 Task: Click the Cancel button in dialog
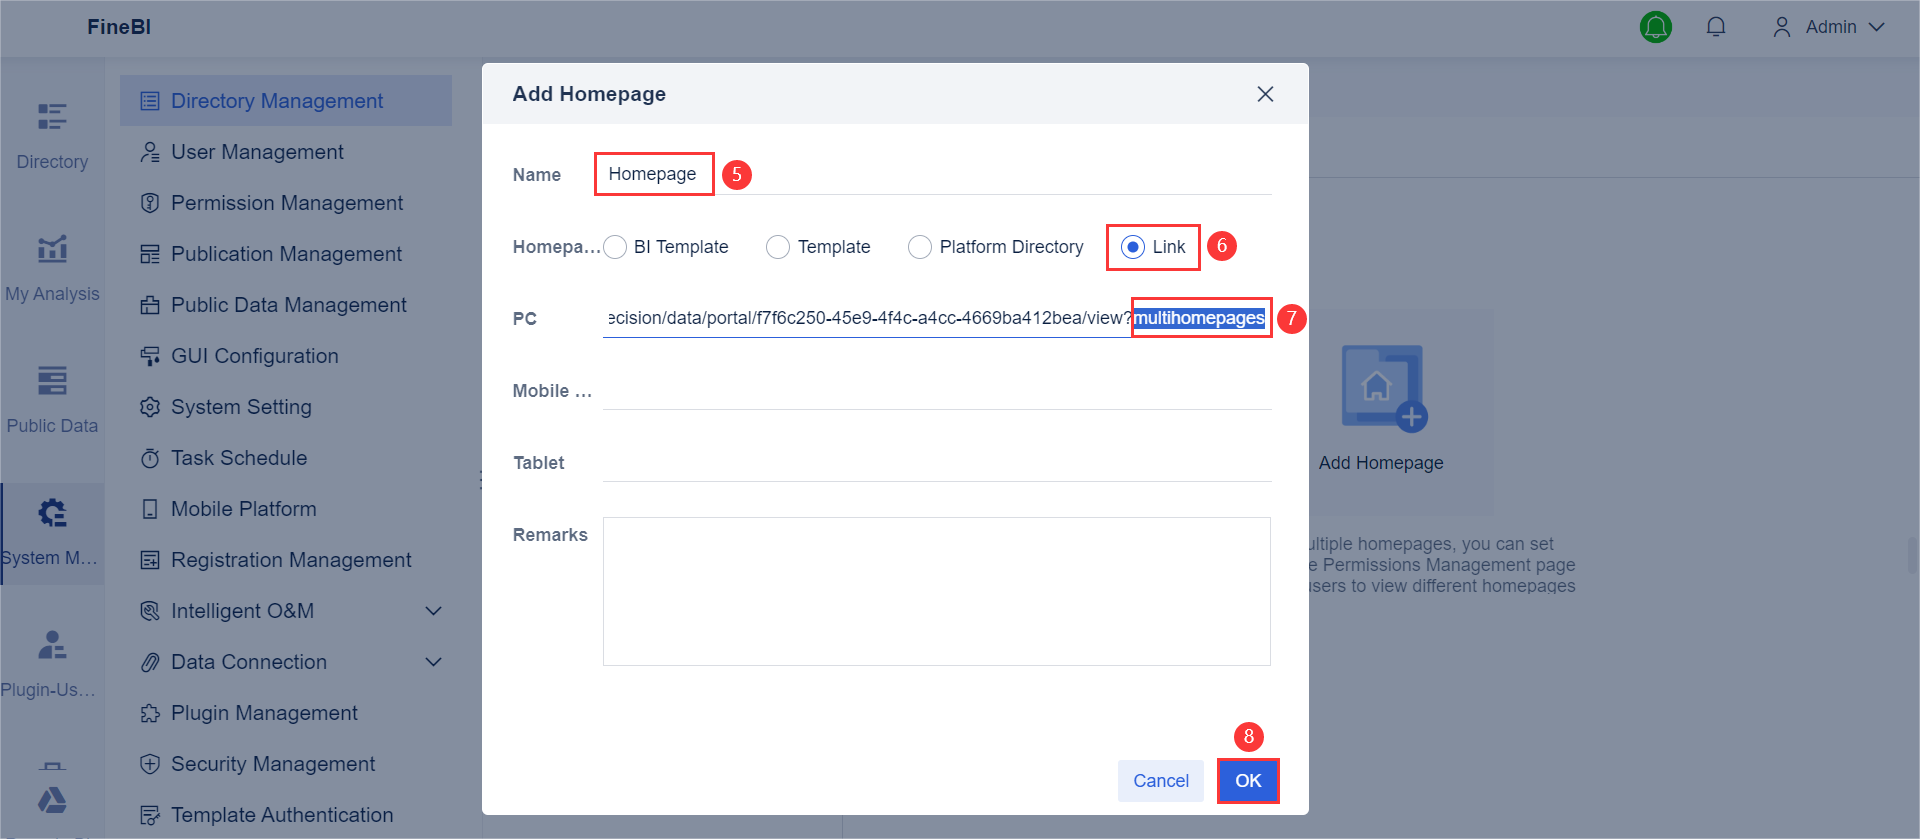pos(1161,781)
